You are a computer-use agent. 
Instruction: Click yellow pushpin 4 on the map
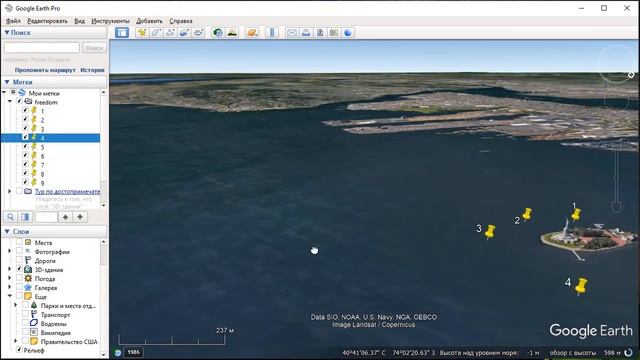click(581, 286)
